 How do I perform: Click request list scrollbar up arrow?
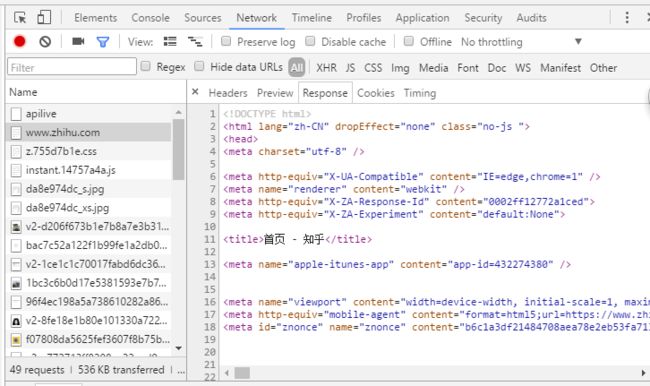(179, 112)
